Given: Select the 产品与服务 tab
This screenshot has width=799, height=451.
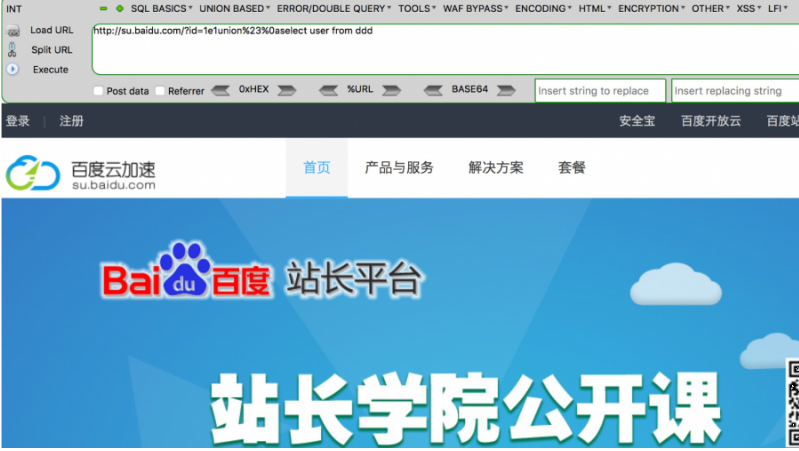Looking at the screenshot, I should (399, 168).
